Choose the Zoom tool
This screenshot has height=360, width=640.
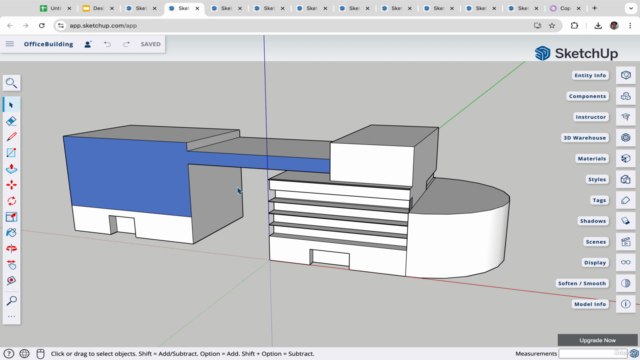click(x=11, y=301)
